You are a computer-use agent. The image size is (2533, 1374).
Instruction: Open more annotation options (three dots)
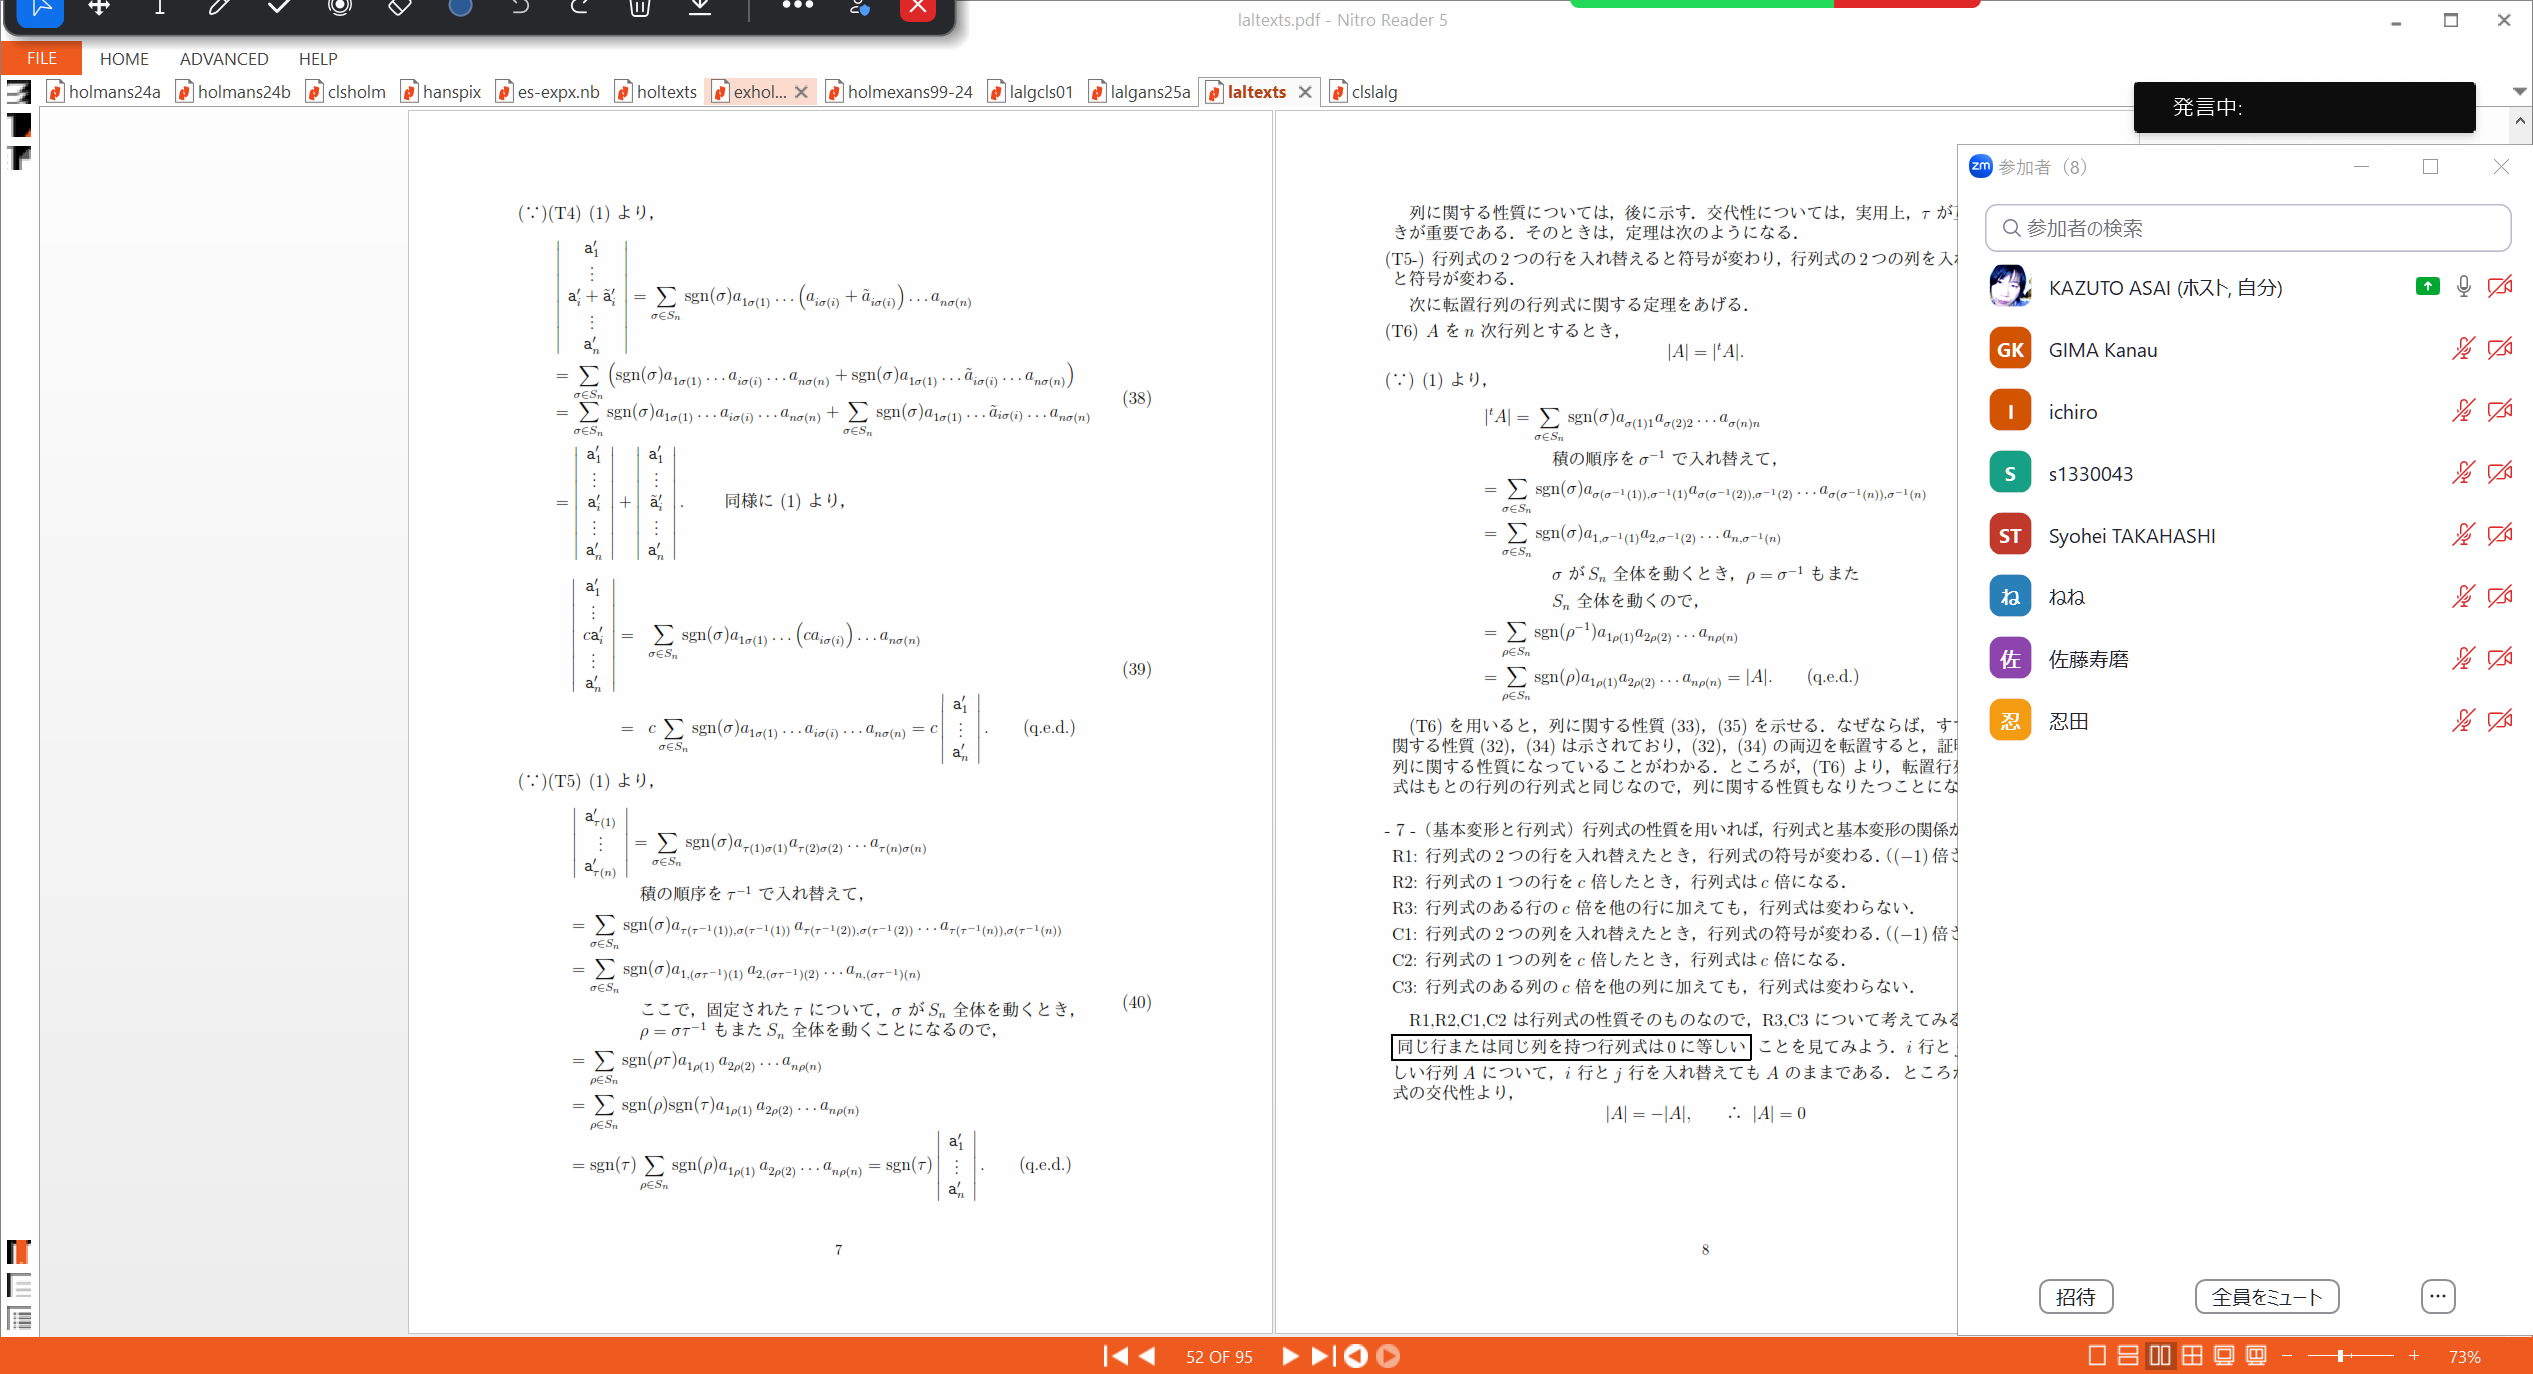click(797, 7)
